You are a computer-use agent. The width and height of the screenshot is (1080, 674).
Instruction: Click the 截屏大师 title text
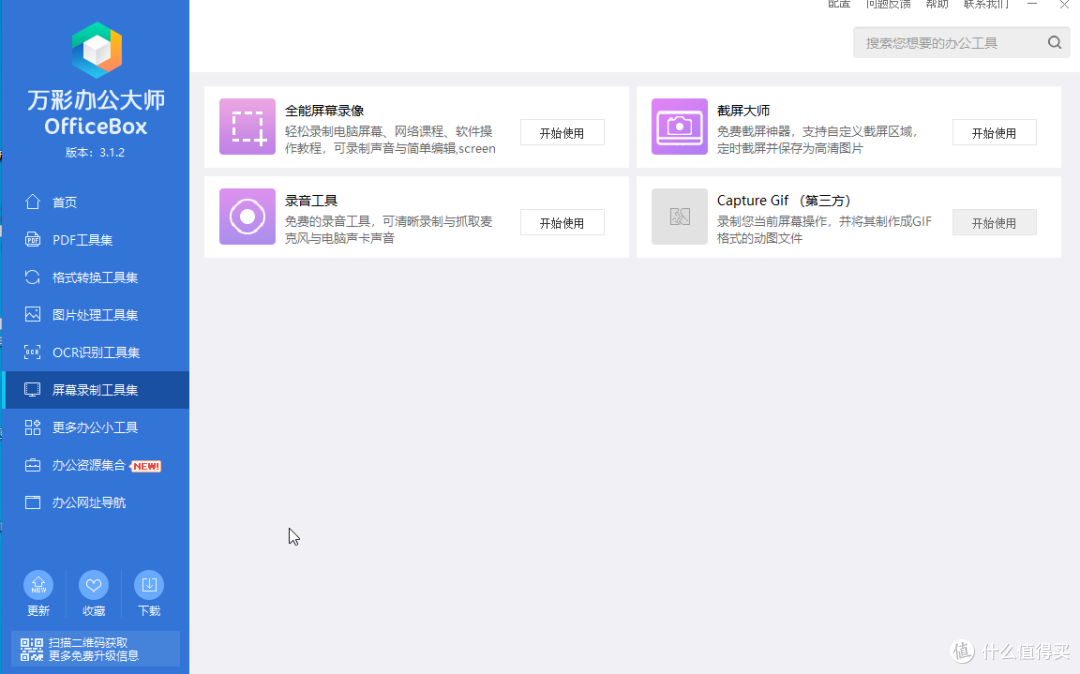743,111
